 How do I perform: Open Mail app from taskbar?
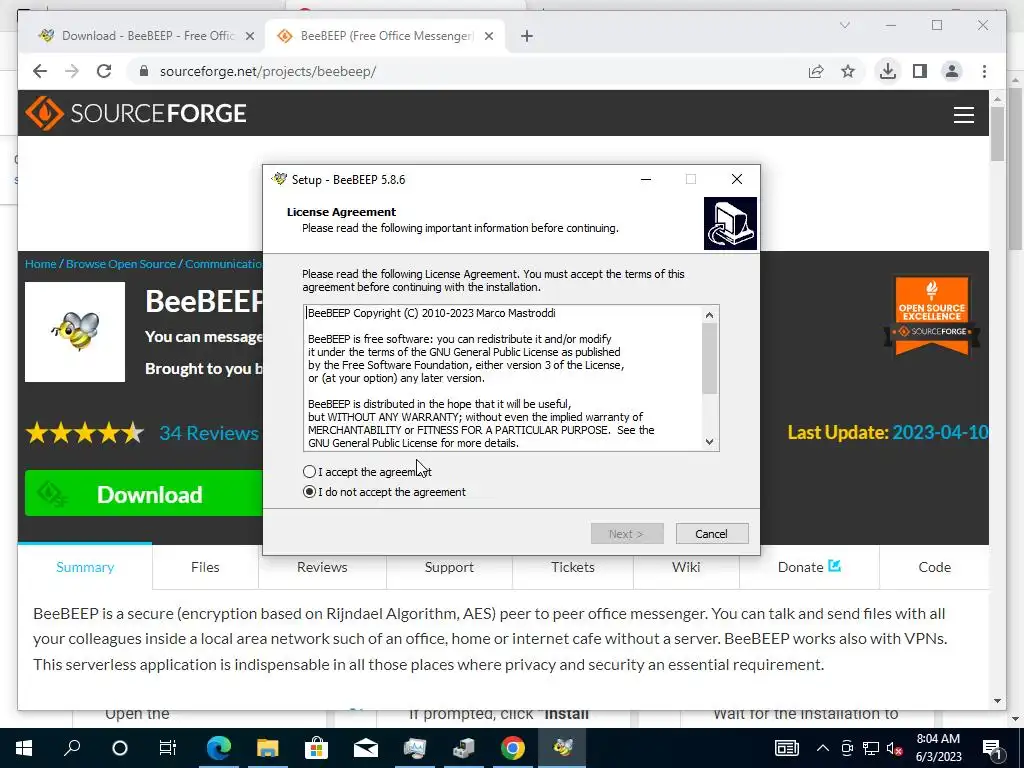(366, 748)
